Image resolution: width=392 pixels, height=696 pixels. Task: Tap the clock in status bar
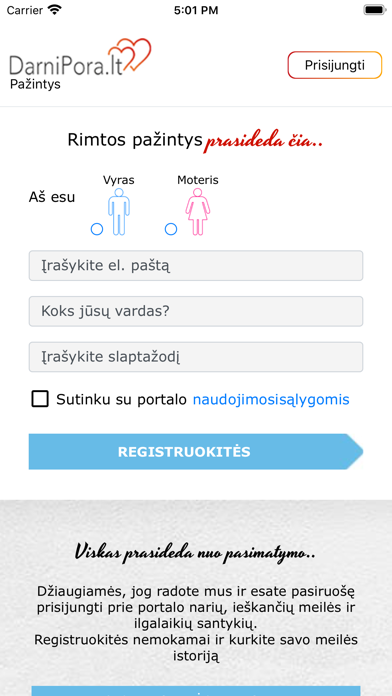(196, 10)
